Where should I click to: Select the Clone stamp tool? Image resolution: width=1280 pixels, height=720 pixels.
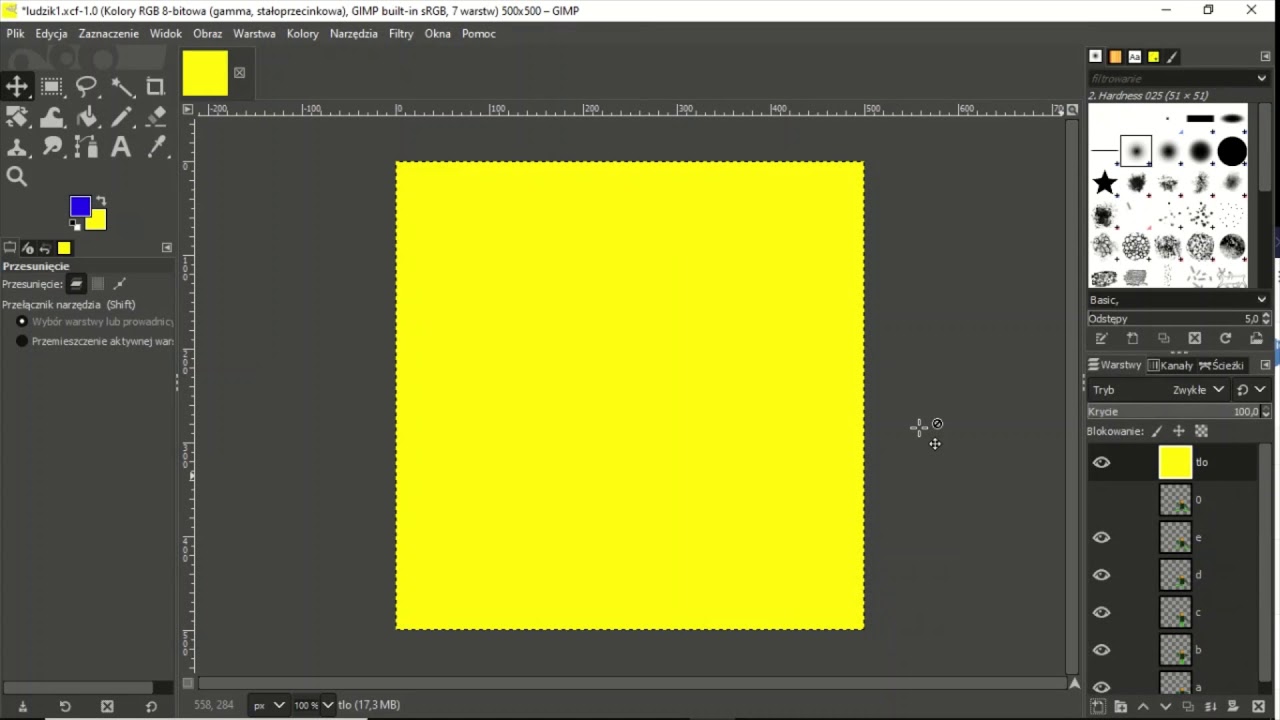coord(17,148)
